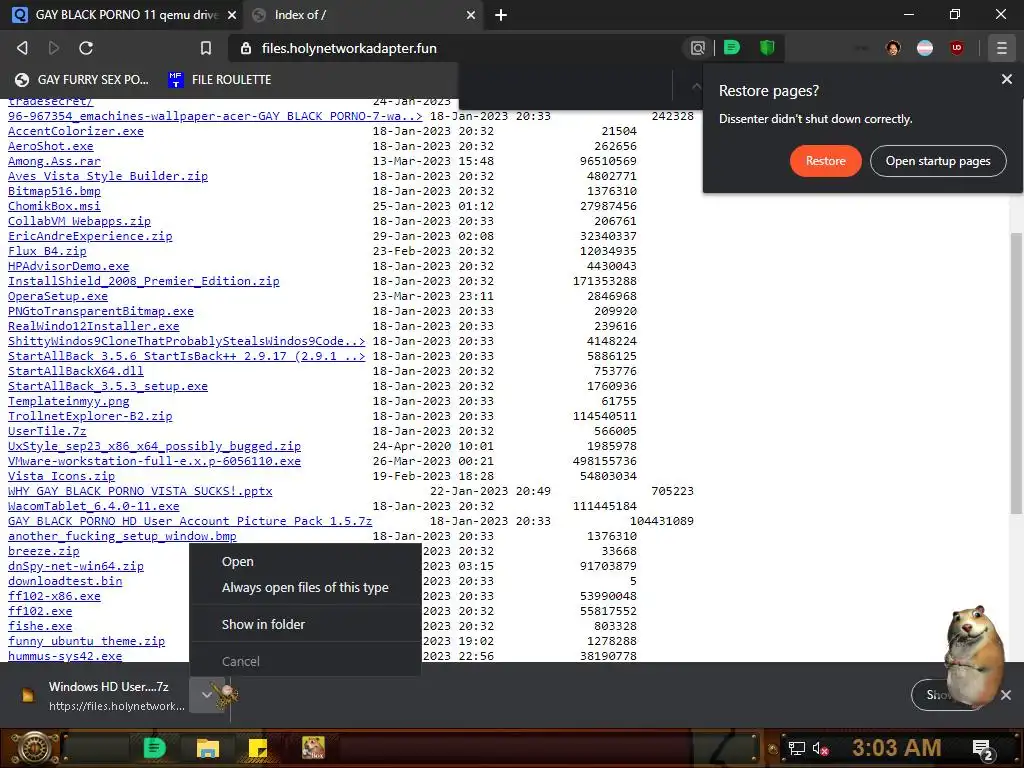Open the steampunk Start button
The image size is (1024, 768).
tap(33, 748)
